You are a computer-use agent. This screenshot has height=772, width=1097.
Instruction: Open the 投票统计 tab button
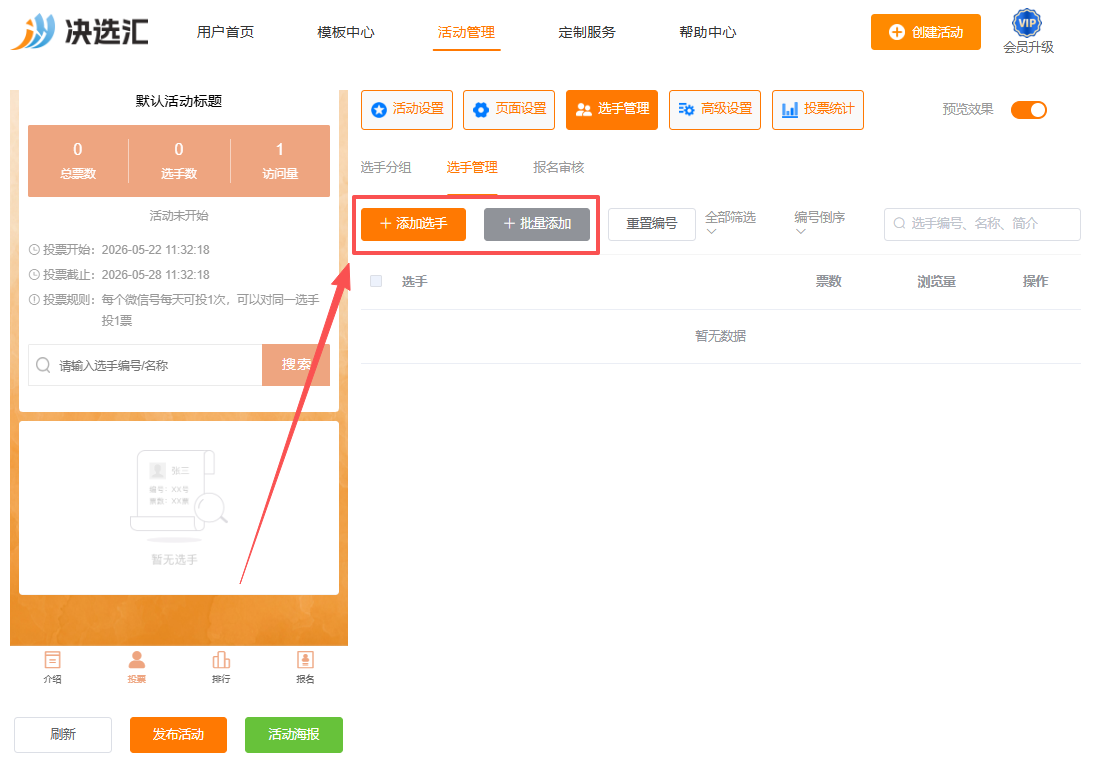[817, 110]
